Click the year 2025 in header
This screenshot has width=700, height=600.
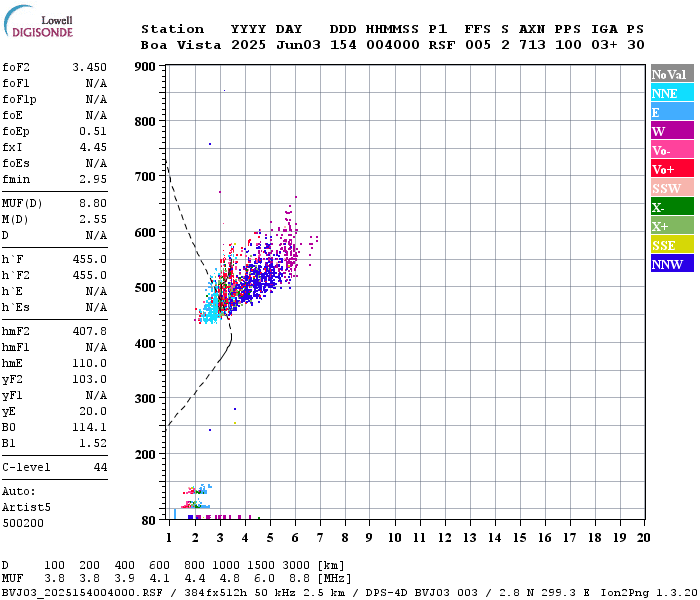point(248,45)
